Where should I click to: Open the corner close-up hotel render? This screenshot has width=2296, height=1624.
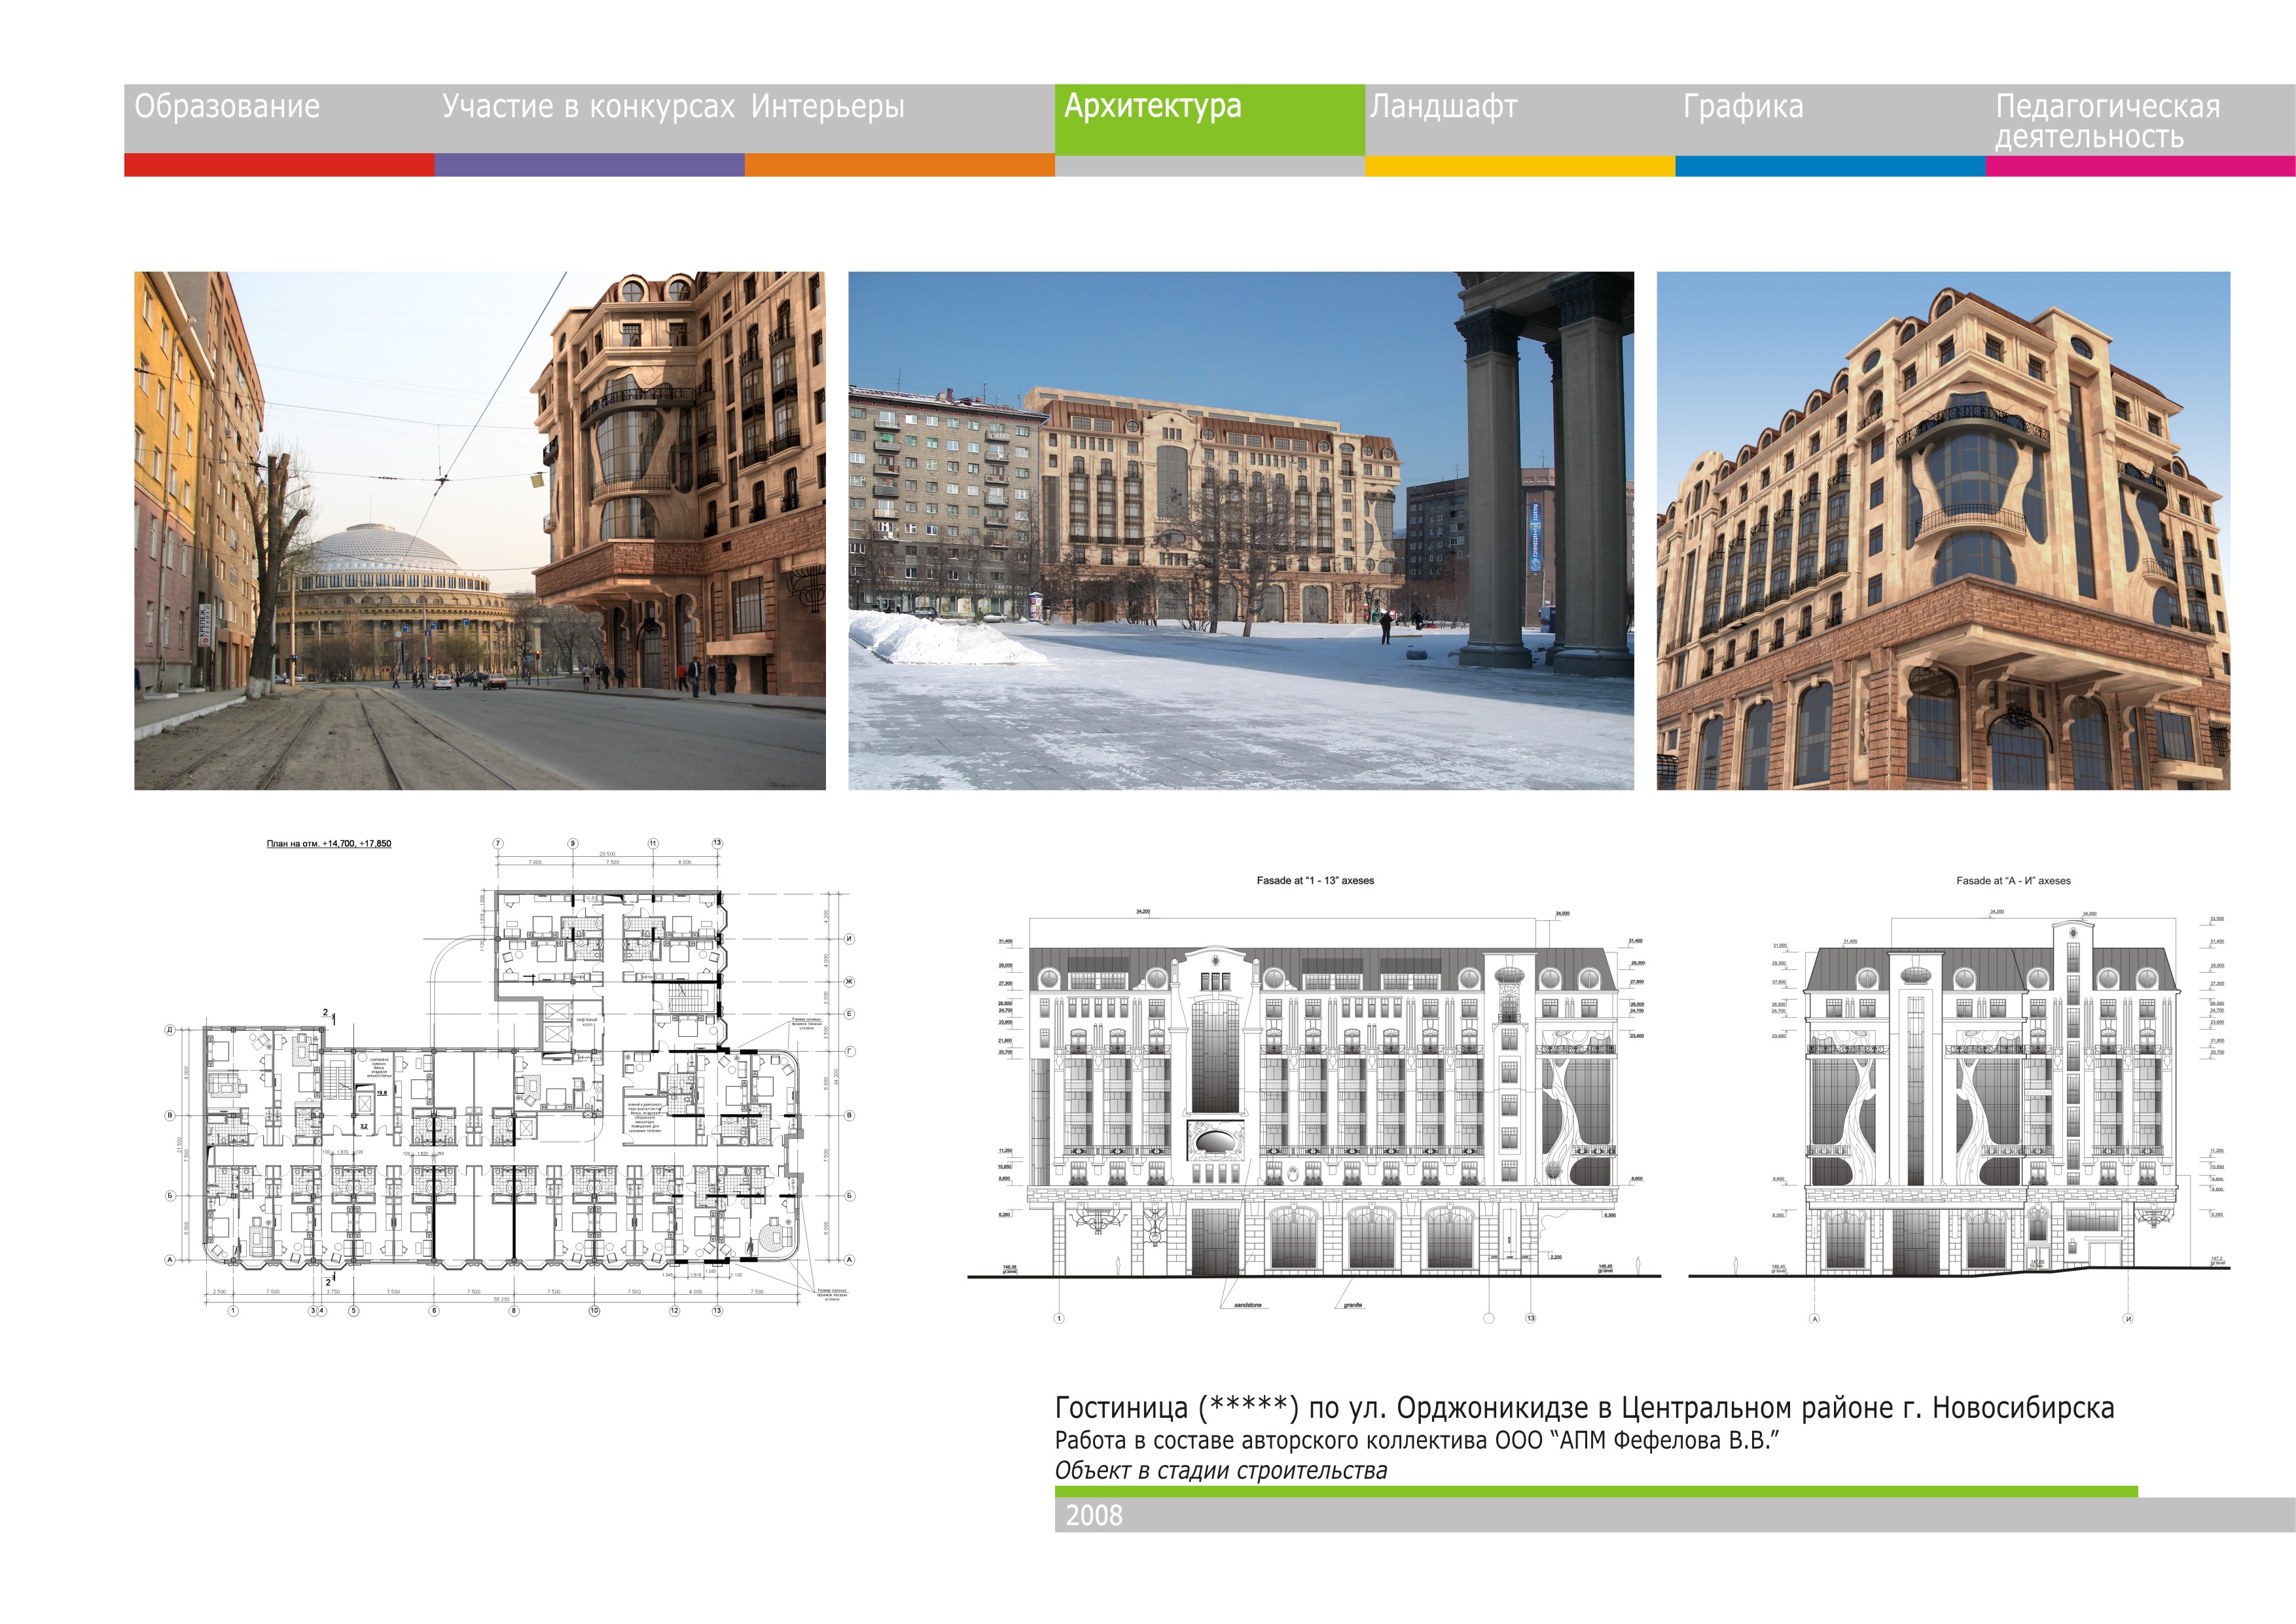(x=1943, y=531)
